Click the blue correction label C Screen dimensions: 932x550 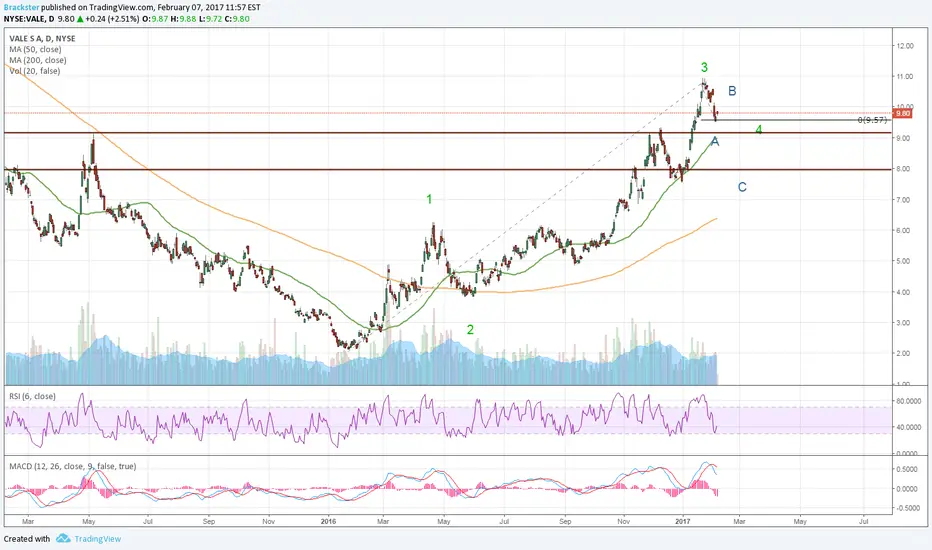tap(742, 187)
